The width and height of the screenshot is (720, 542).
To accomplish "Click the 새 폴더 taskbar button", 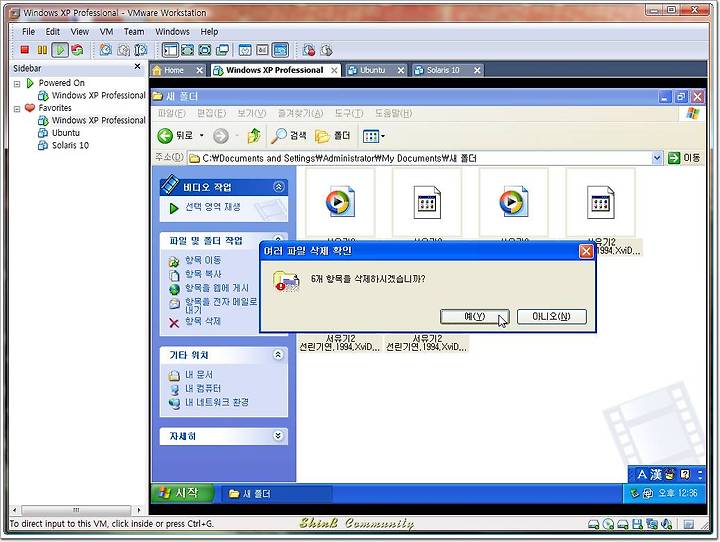I will click(x=276, y=494).
